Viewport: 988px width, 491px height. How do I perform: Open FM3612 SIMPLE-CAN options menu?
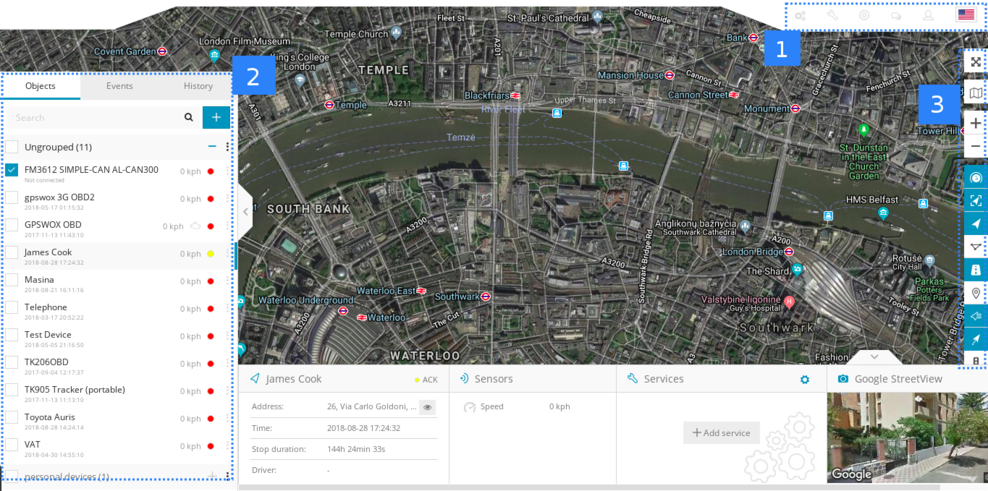(x=227, y=171)
